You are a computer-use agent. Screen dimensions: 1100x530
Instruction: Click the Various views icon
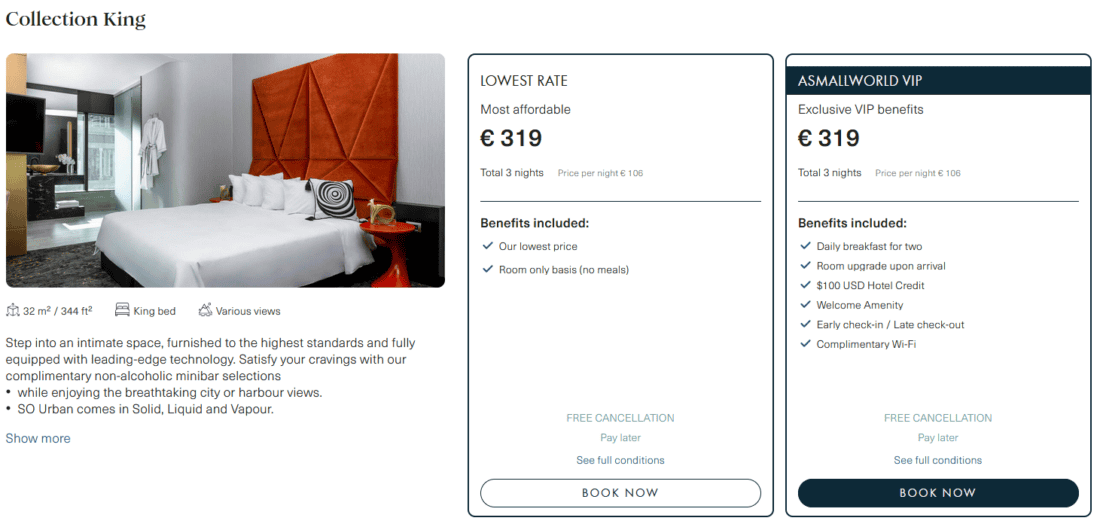tap(205, 310)
